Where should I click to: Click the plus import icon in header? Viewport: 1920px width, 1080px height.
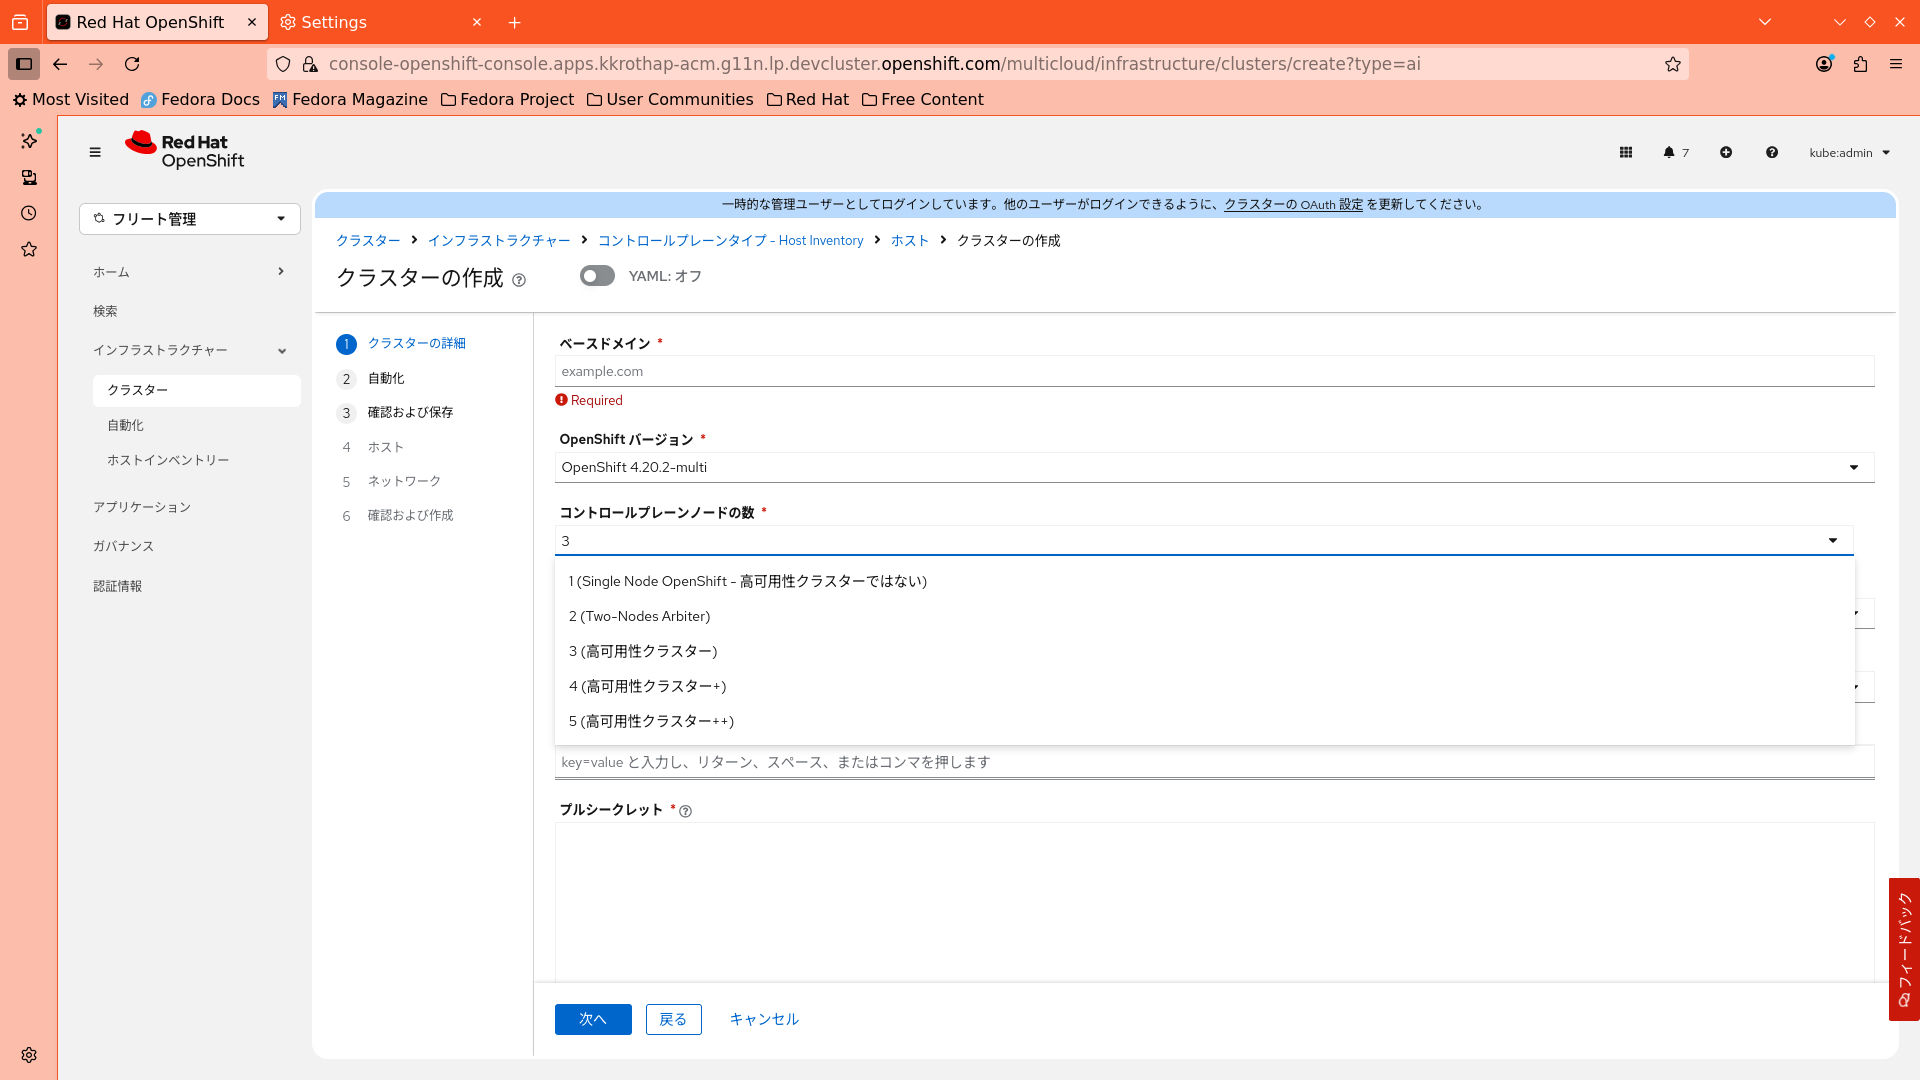(1726, 152)
